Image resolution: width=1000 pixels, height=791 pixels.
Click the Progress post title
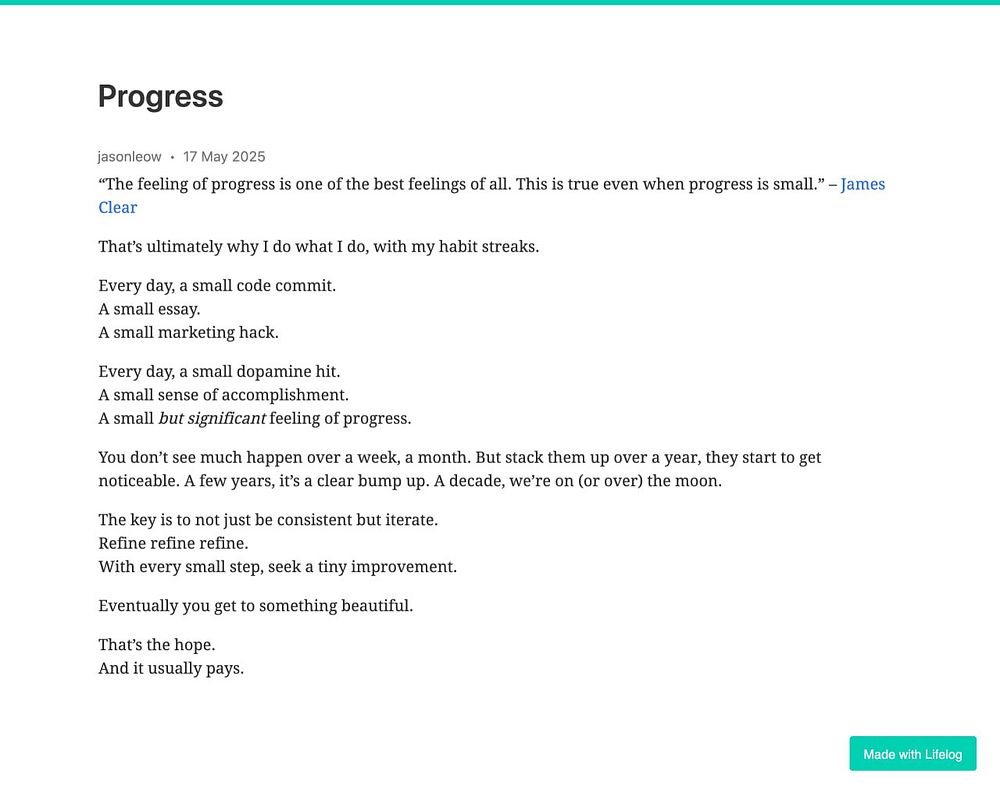click(161, 97)
